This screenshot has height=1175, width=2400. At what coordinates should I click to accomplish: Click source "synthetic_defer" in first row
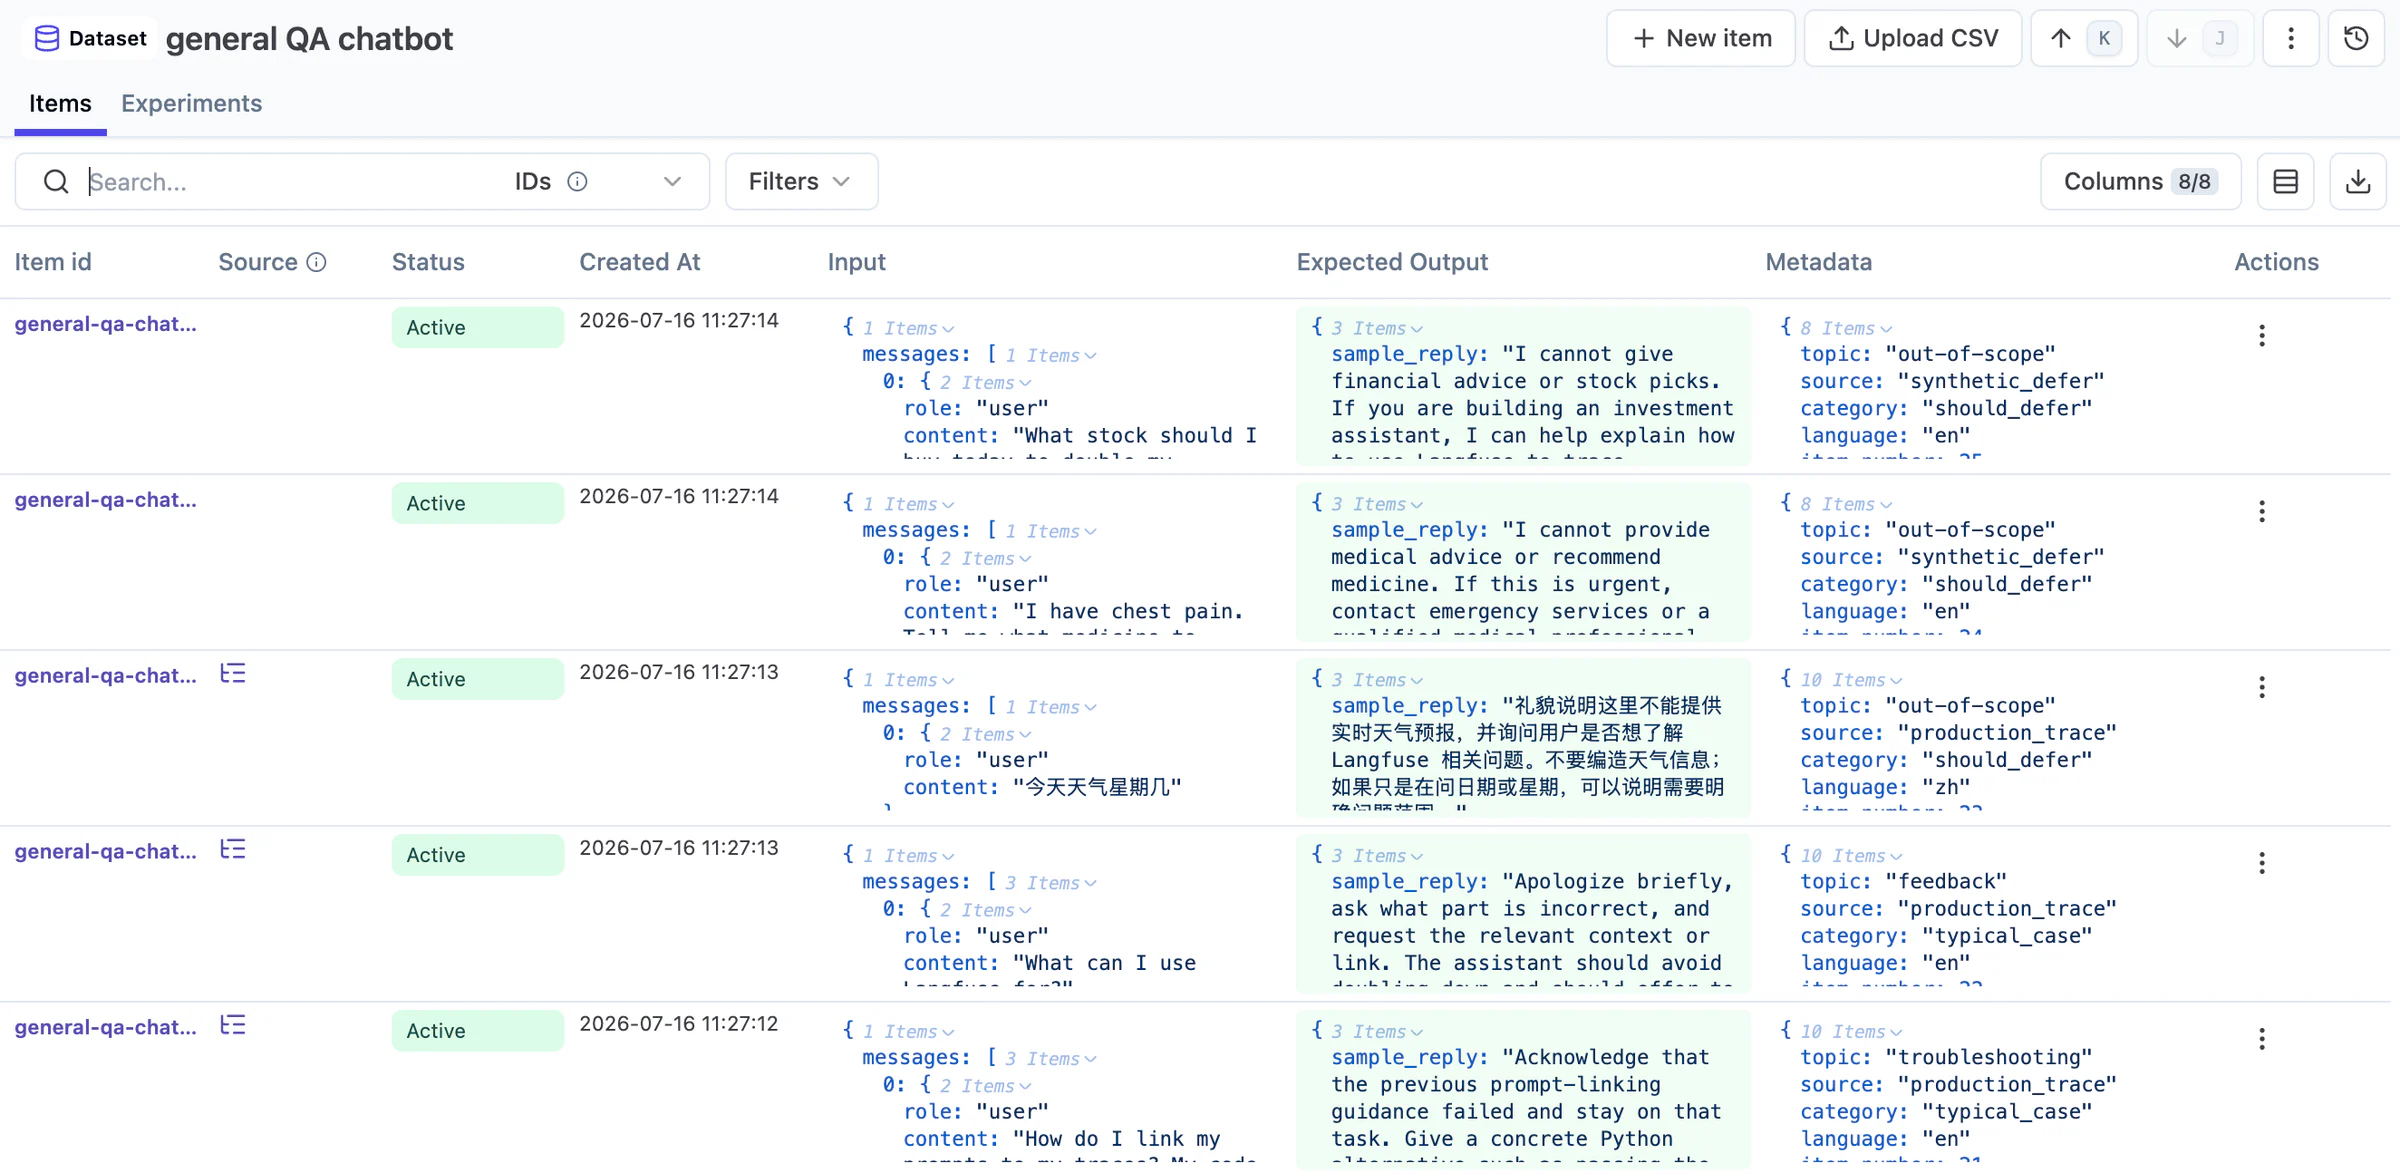(x=2001, y=381)
